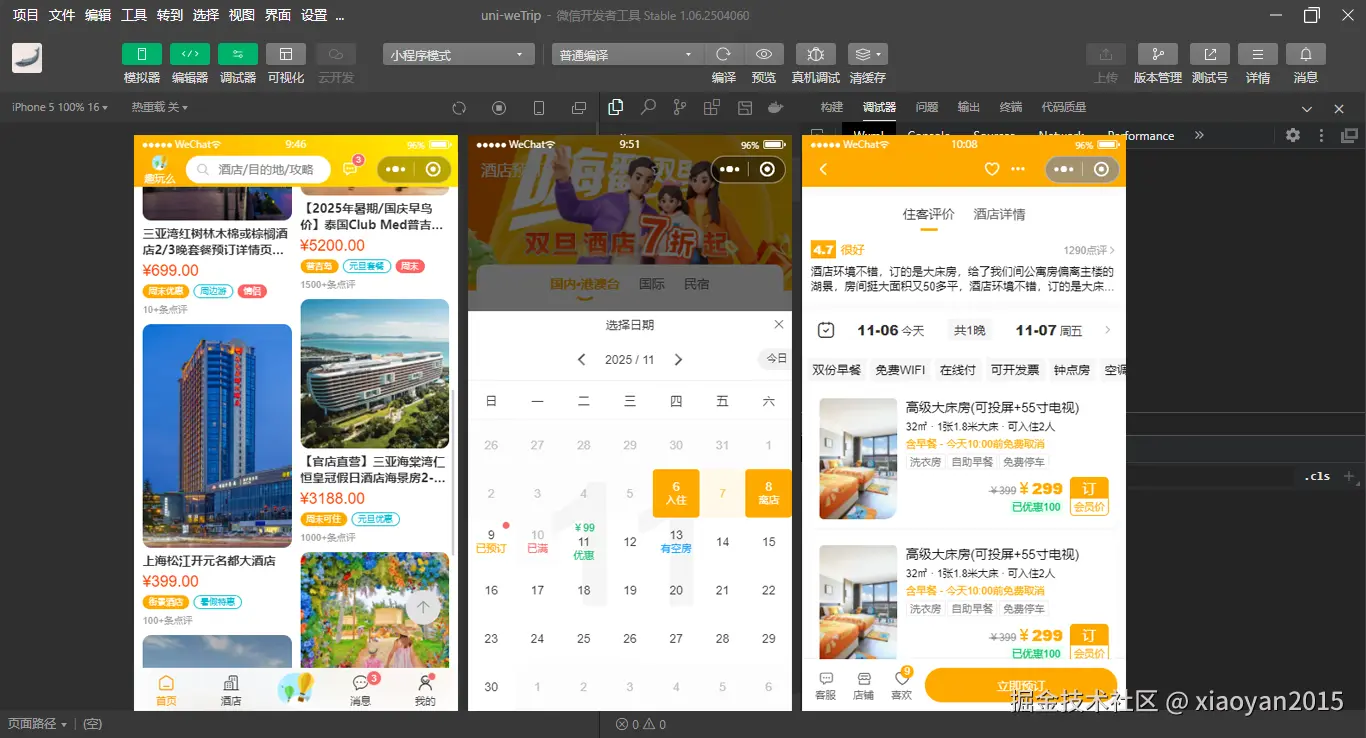Switch to the Network tab in DevTools
Screen dimensions: 1366x738
point(1061,135)
